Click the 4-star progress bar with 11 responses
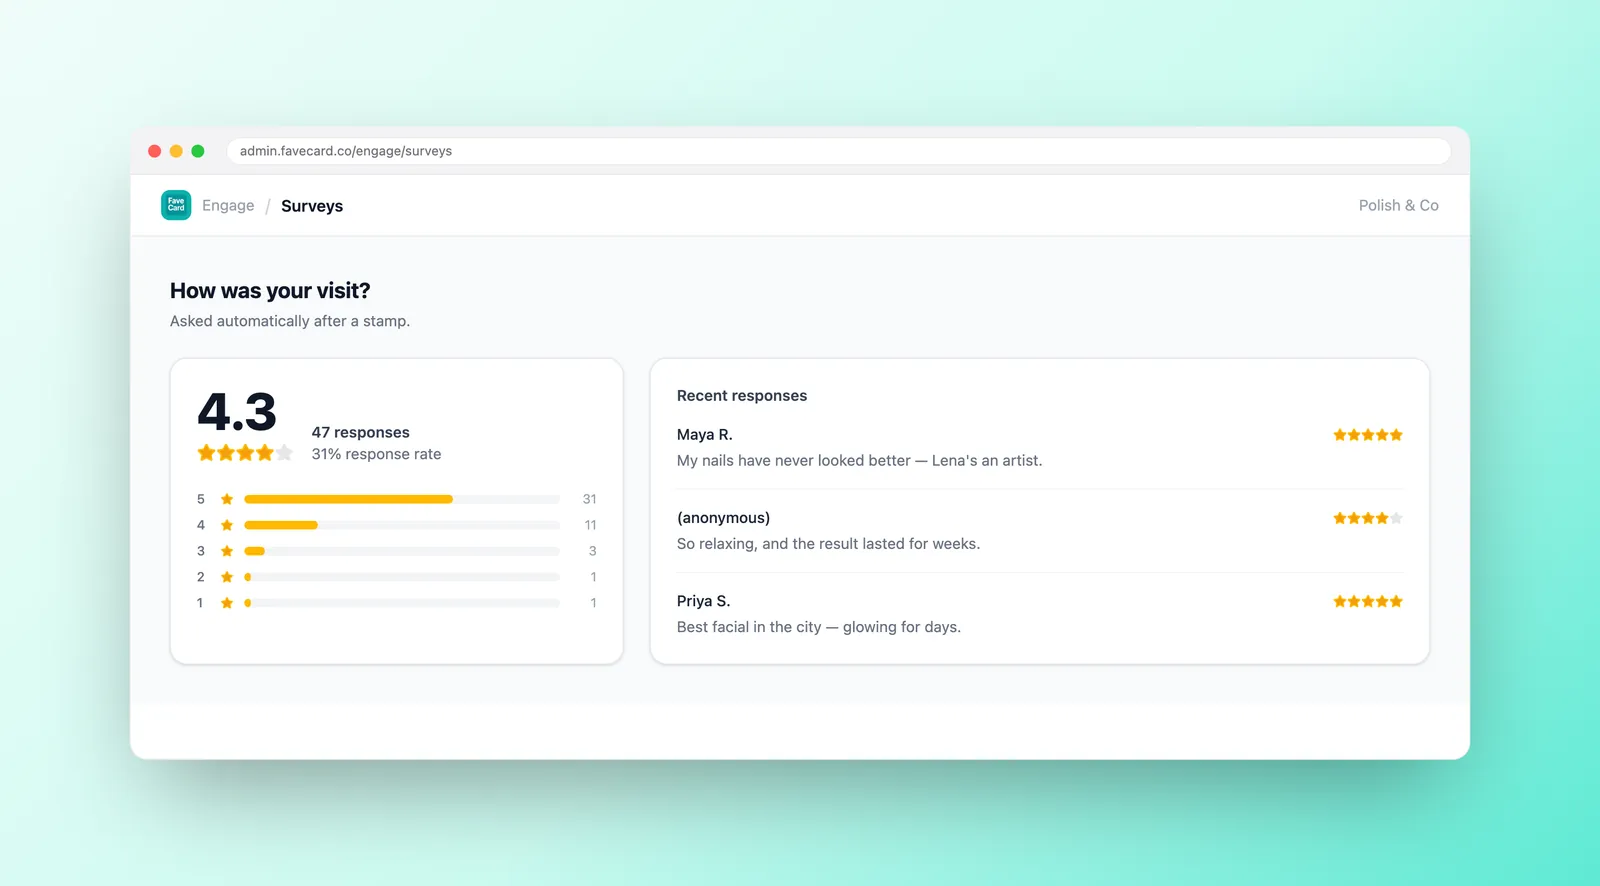Image resolution: width=1600 pixels, height=886 pixels. (402, 525)
